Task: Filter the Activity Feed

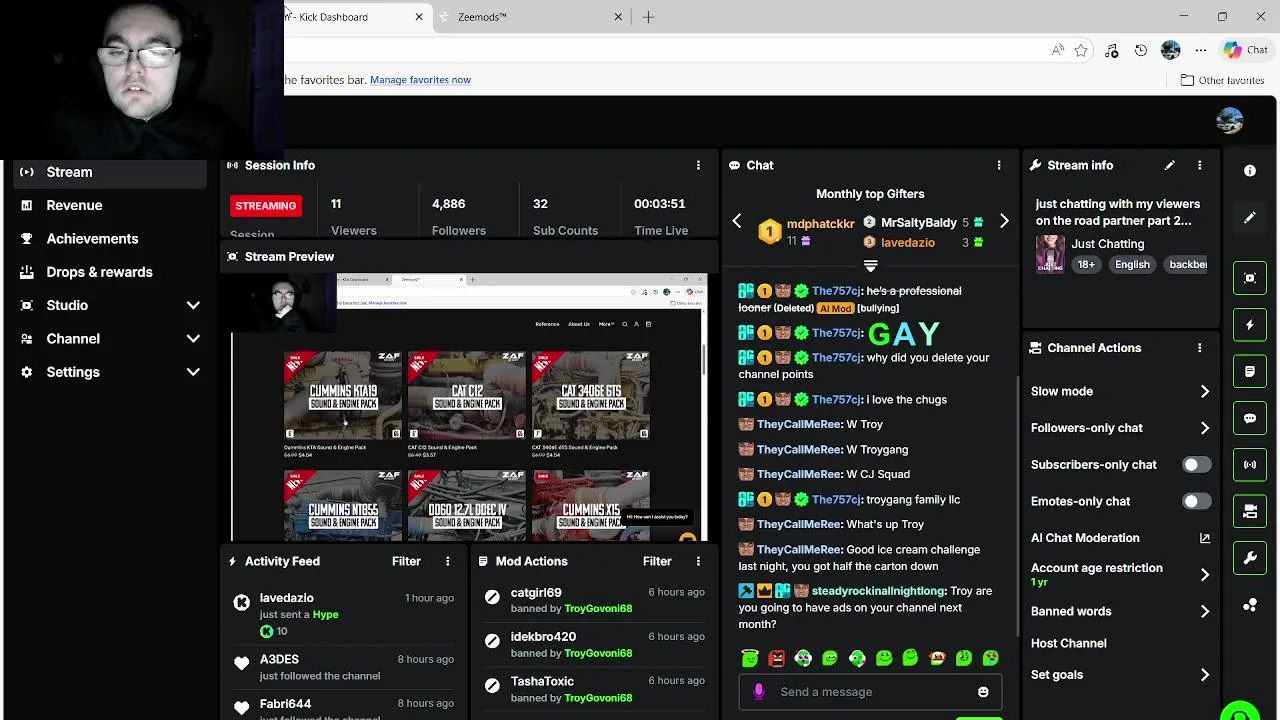Action: 406,561
